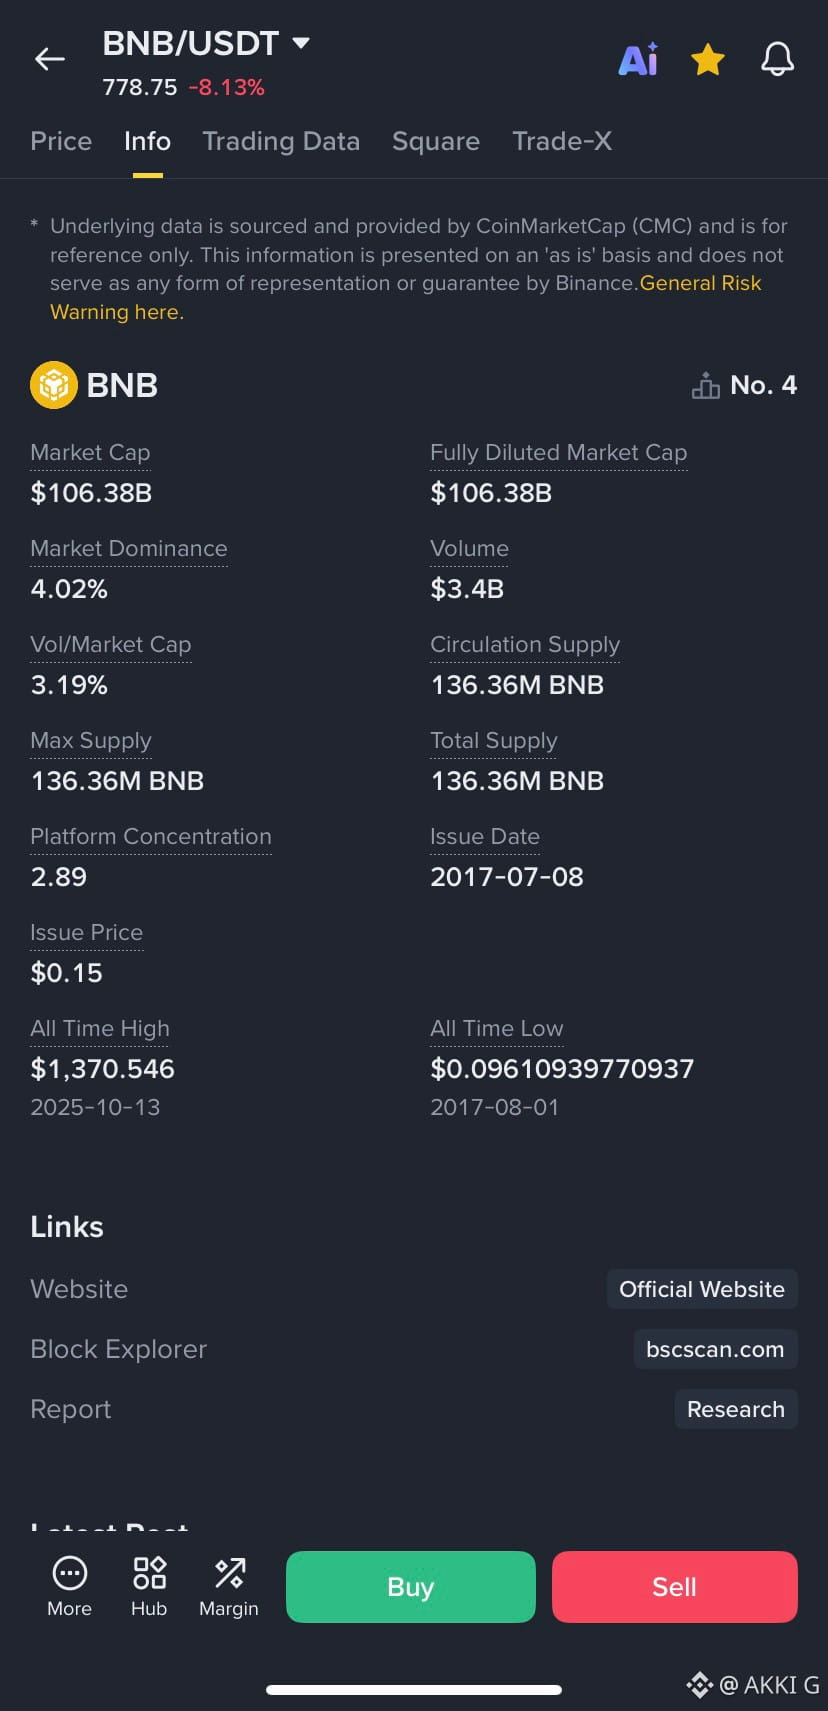Viewport: 828px width, 1711px height.
Task: Open price alert bell icon
Action: coord(777,60)
